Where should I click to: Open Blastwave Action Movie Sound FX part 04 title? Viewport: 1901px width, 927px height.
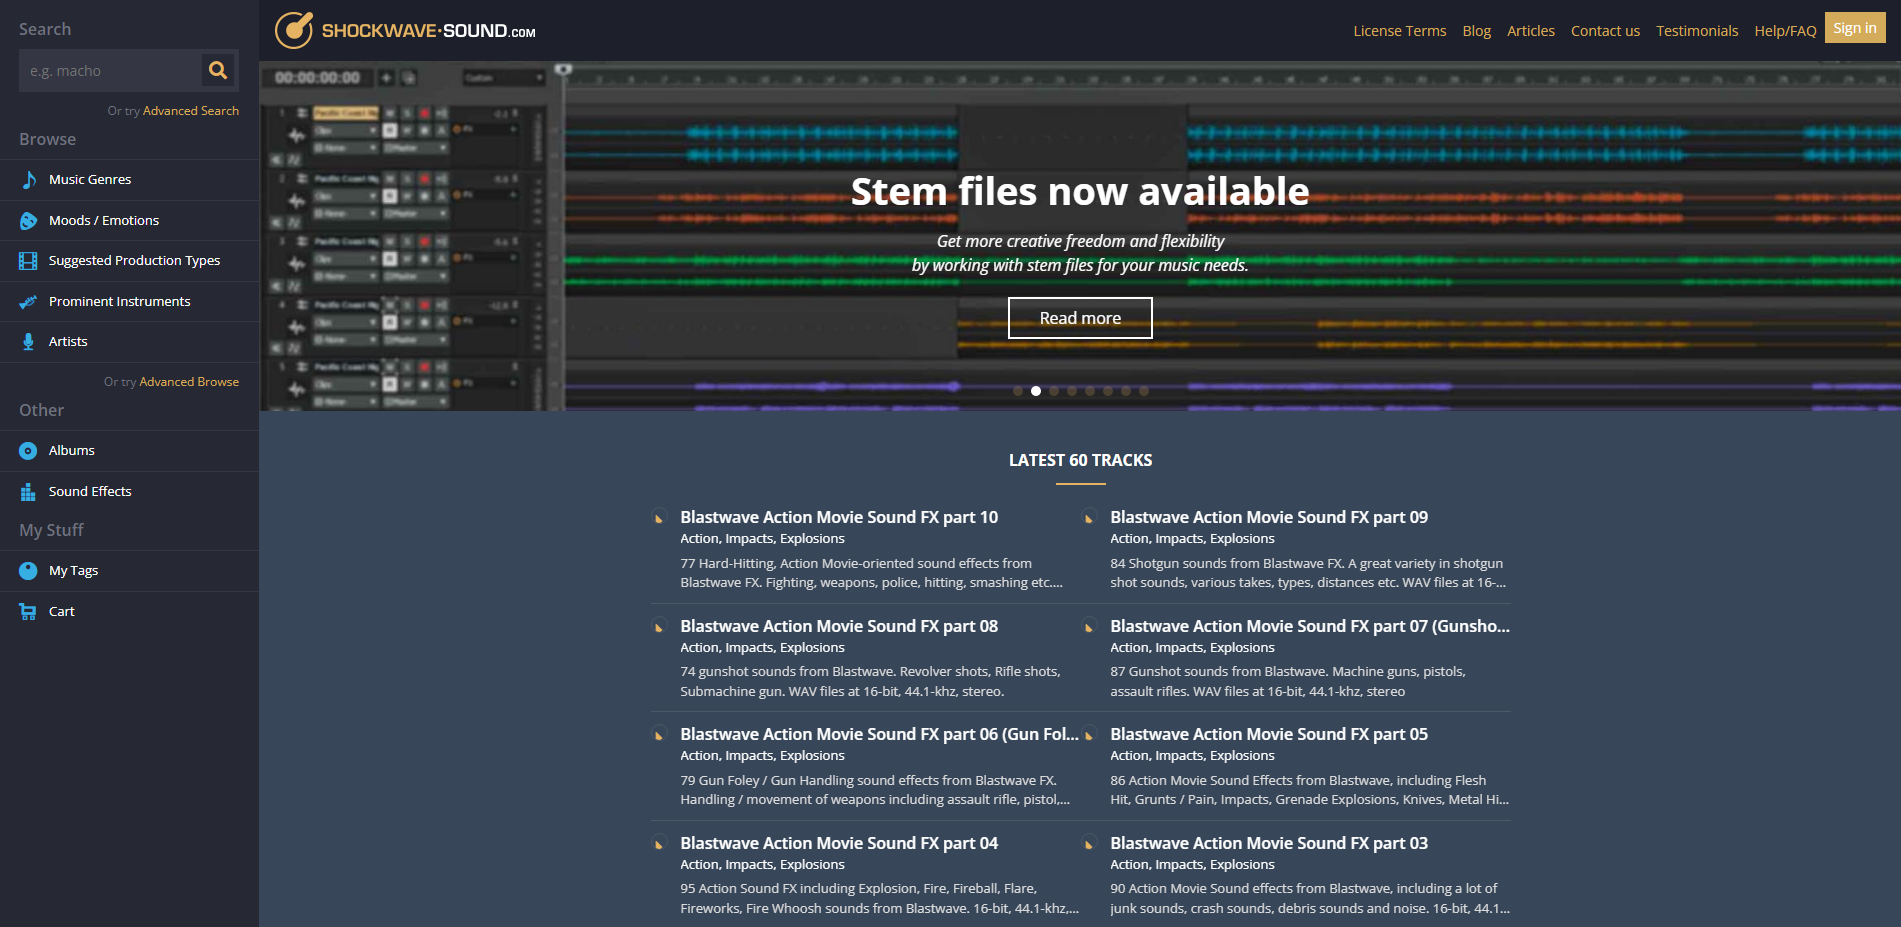pos(839,843)
